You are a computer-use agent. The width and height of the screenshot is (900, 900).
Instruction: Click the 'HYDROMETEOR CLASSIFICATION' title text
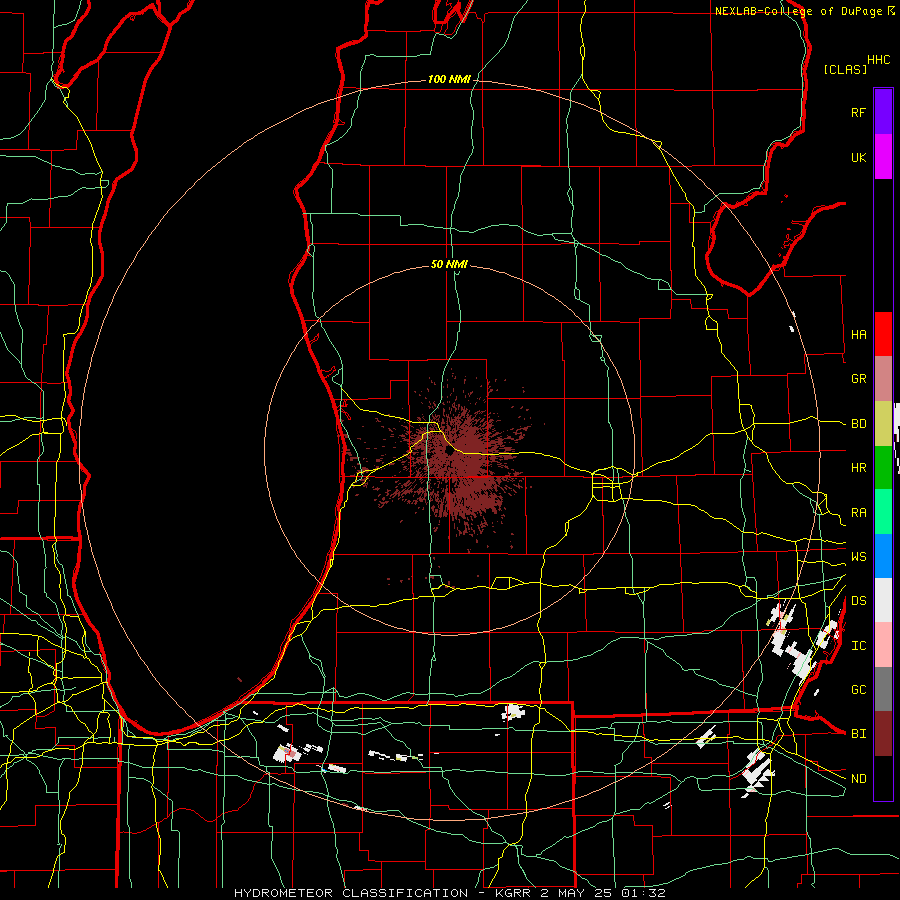pos(351,893)
